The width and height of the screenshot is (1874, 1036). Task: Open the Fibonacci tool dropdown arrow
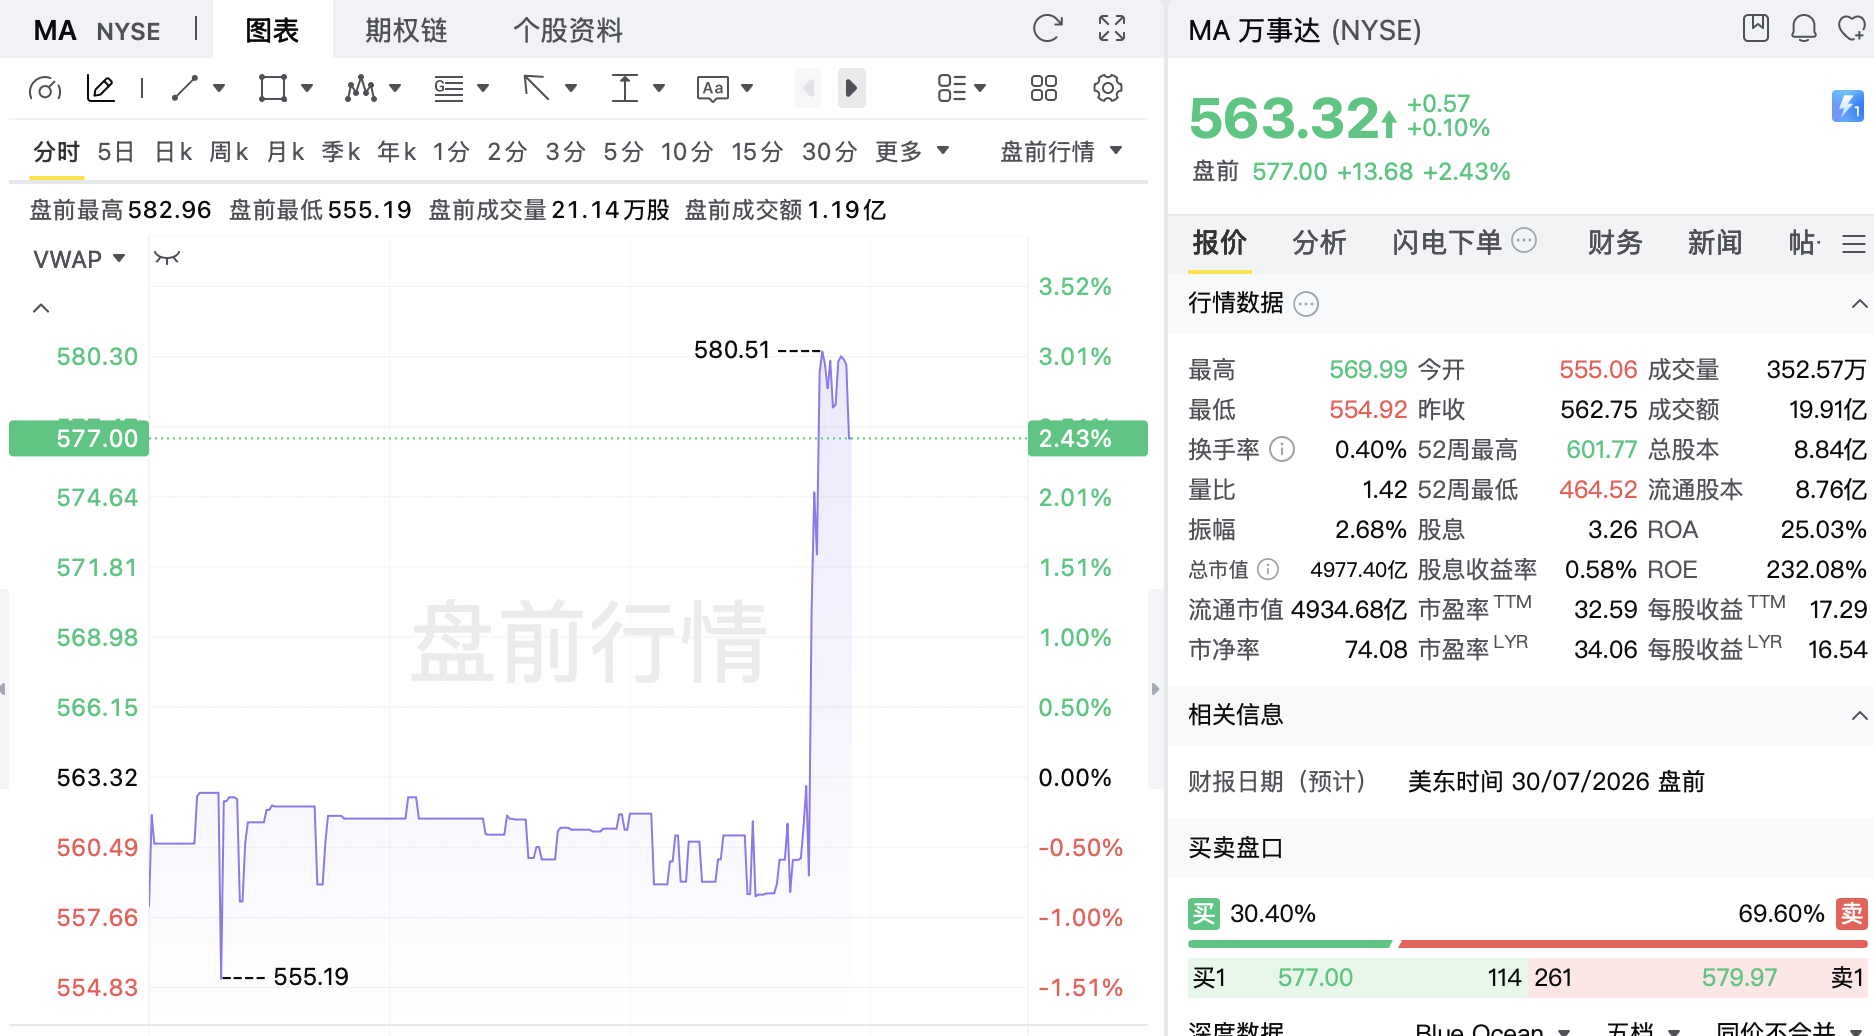pyautogui.click(x=483, y=88)
